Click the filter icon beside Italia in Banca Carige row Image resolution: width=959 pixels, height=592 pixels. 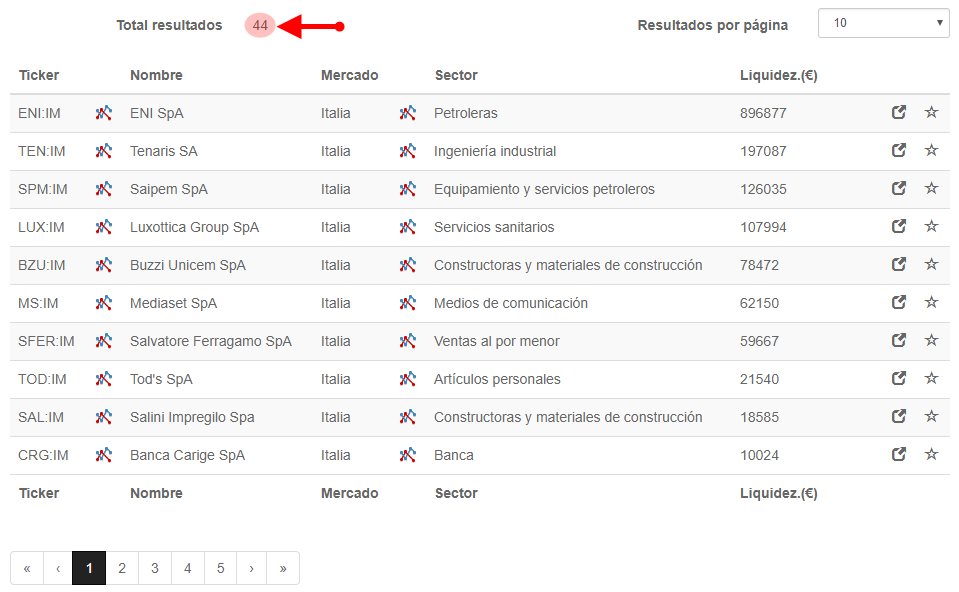tap(407, 455)
